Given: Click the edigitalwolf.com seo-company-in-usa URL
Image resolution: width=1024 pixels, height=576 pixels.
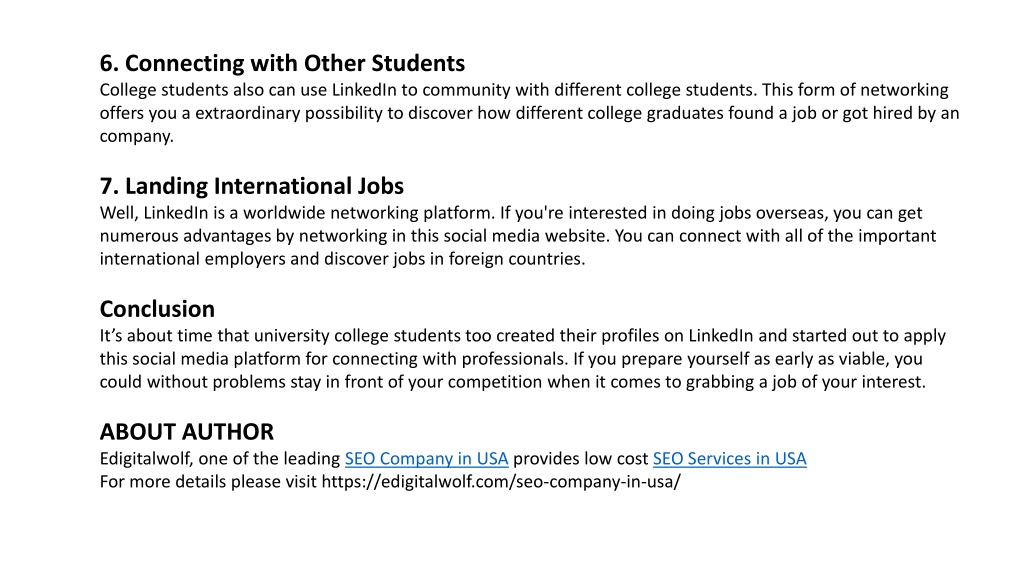Looking at the screenshot, I should 501,482.
